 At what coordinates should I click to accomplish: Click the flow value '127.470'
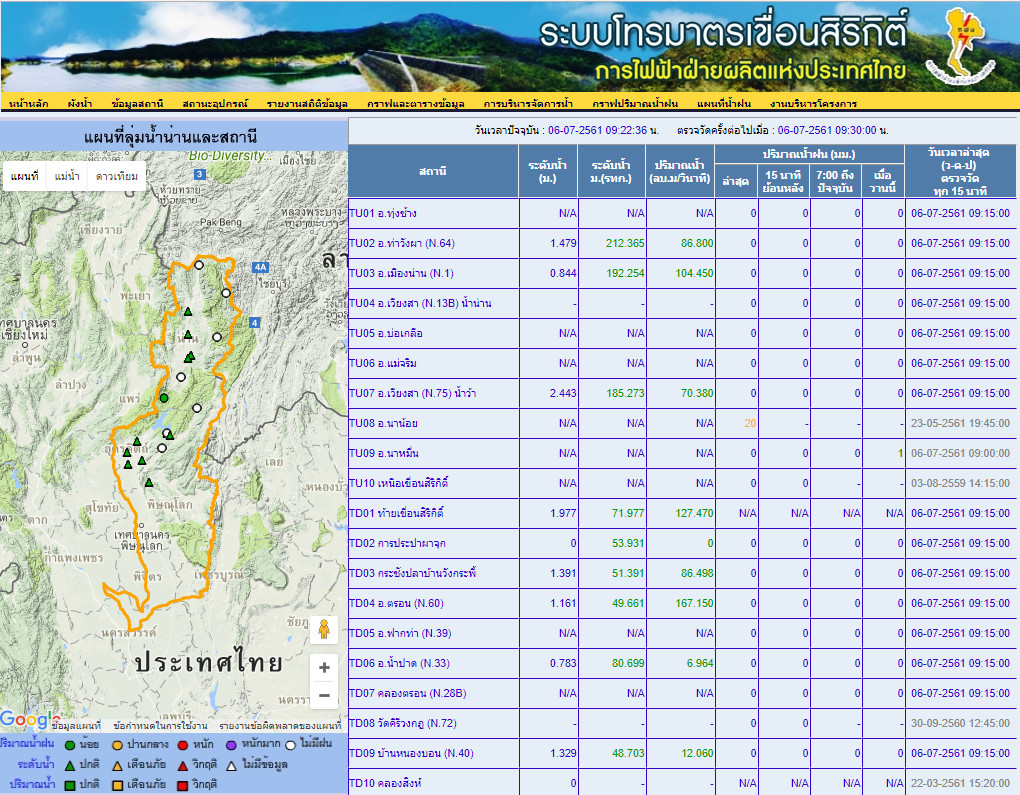tap(694, 513)
